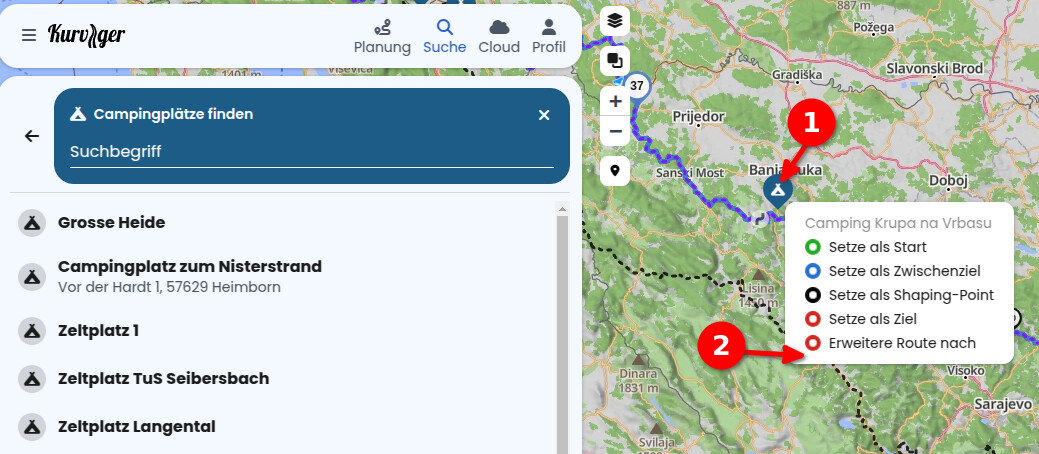Open the Profil tab

pyautogui.click(x=549, y=37)
